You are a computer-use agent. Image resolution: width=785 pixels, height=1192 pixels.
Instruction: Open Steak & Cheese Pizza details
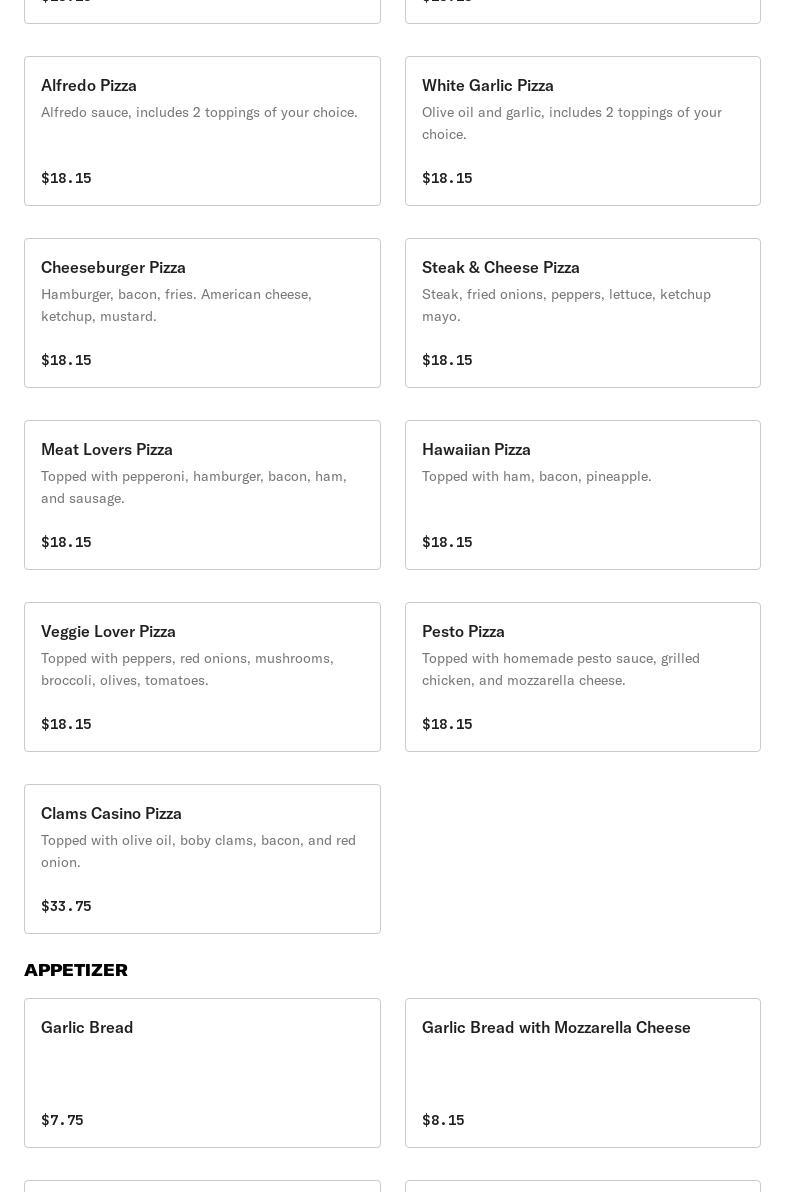(x=582, y=313)
